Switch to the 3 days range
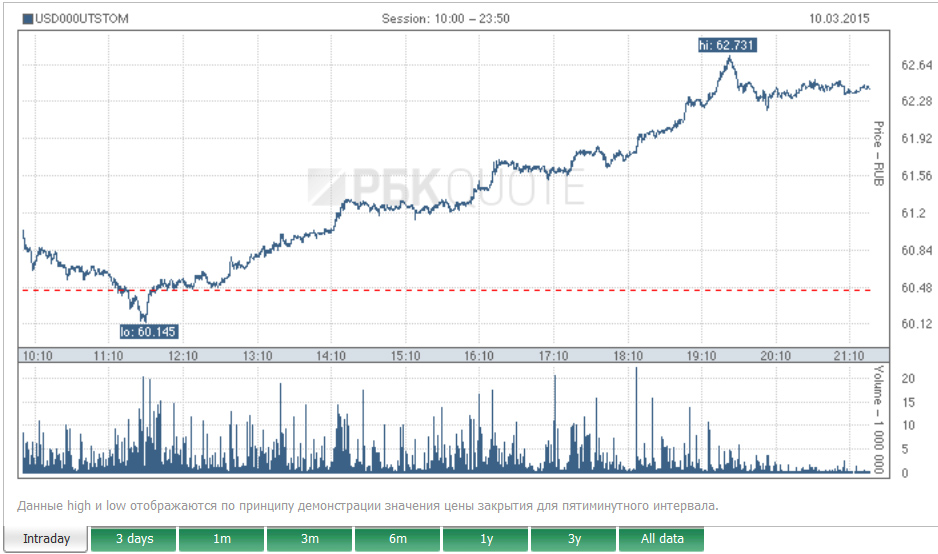Image resolution: width=938 pixels, height=554 pixels. [x=134, y=539]
